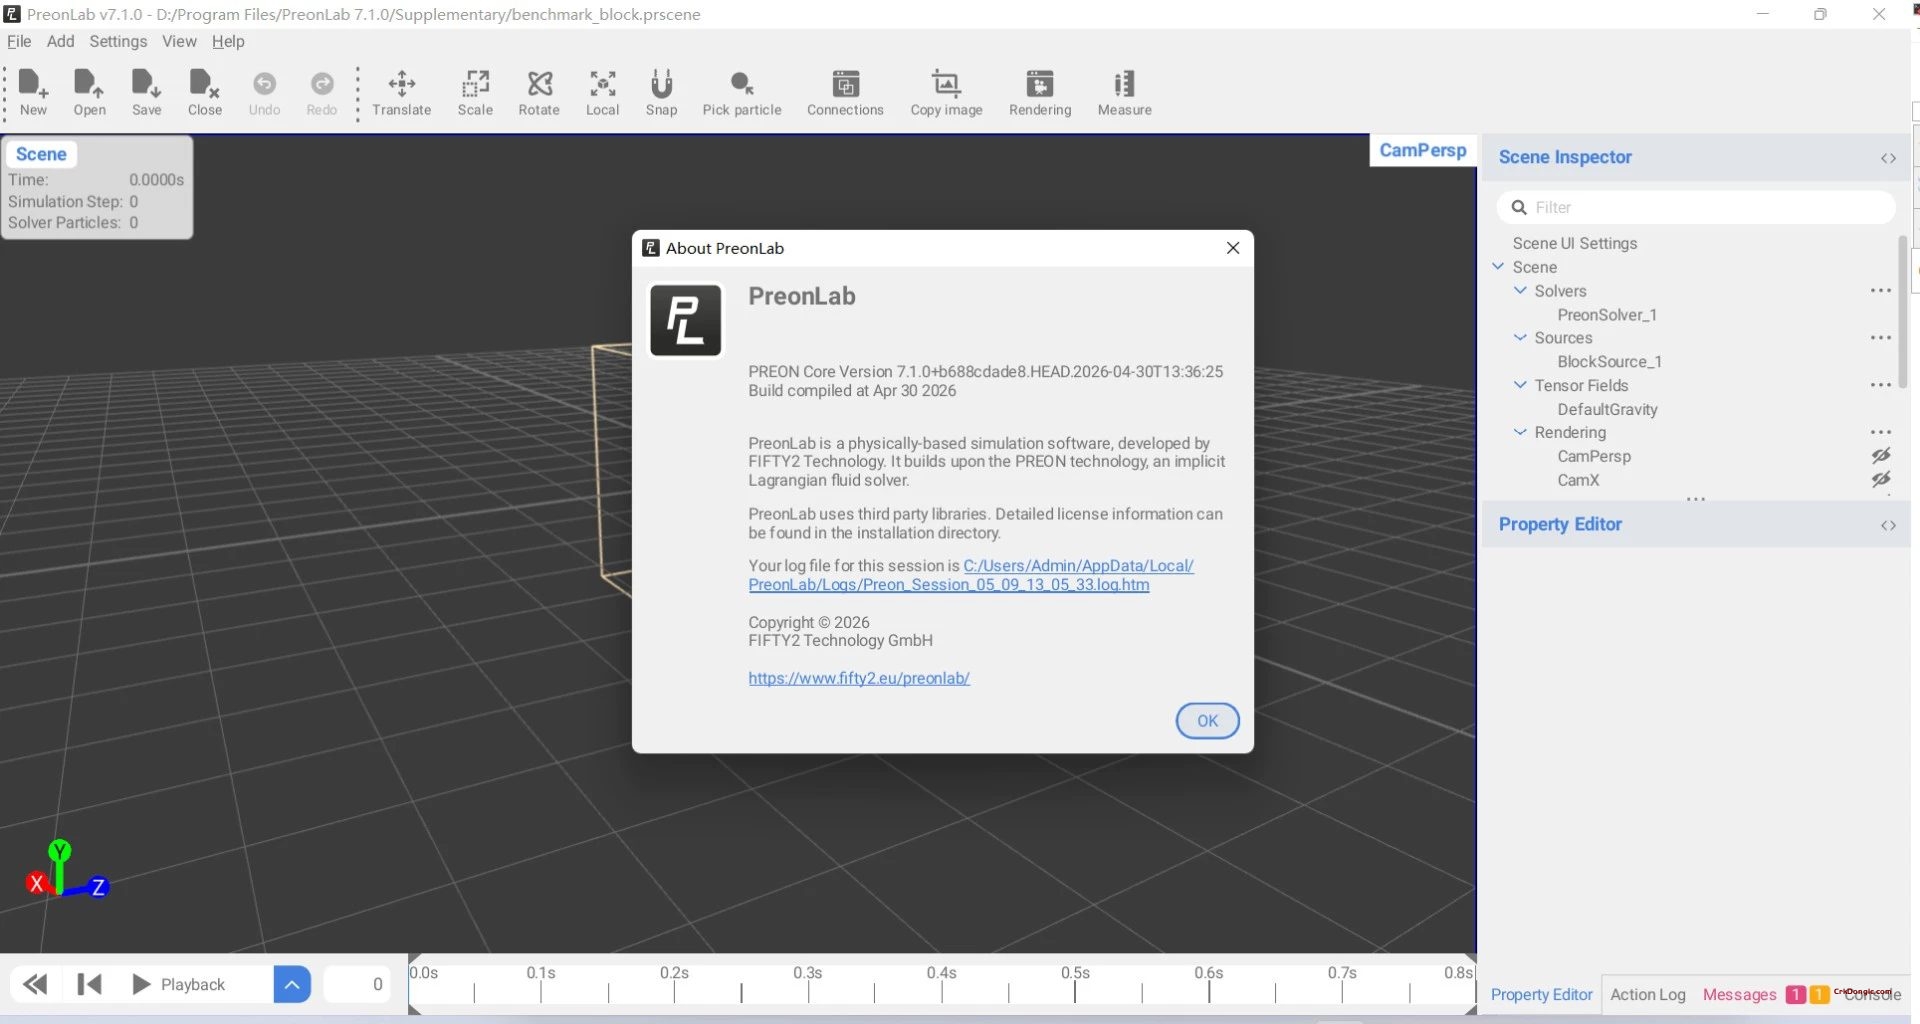Collapse the Solvers tree group
Viewport: 1920px width, 1024px height.
point(1520,291)
